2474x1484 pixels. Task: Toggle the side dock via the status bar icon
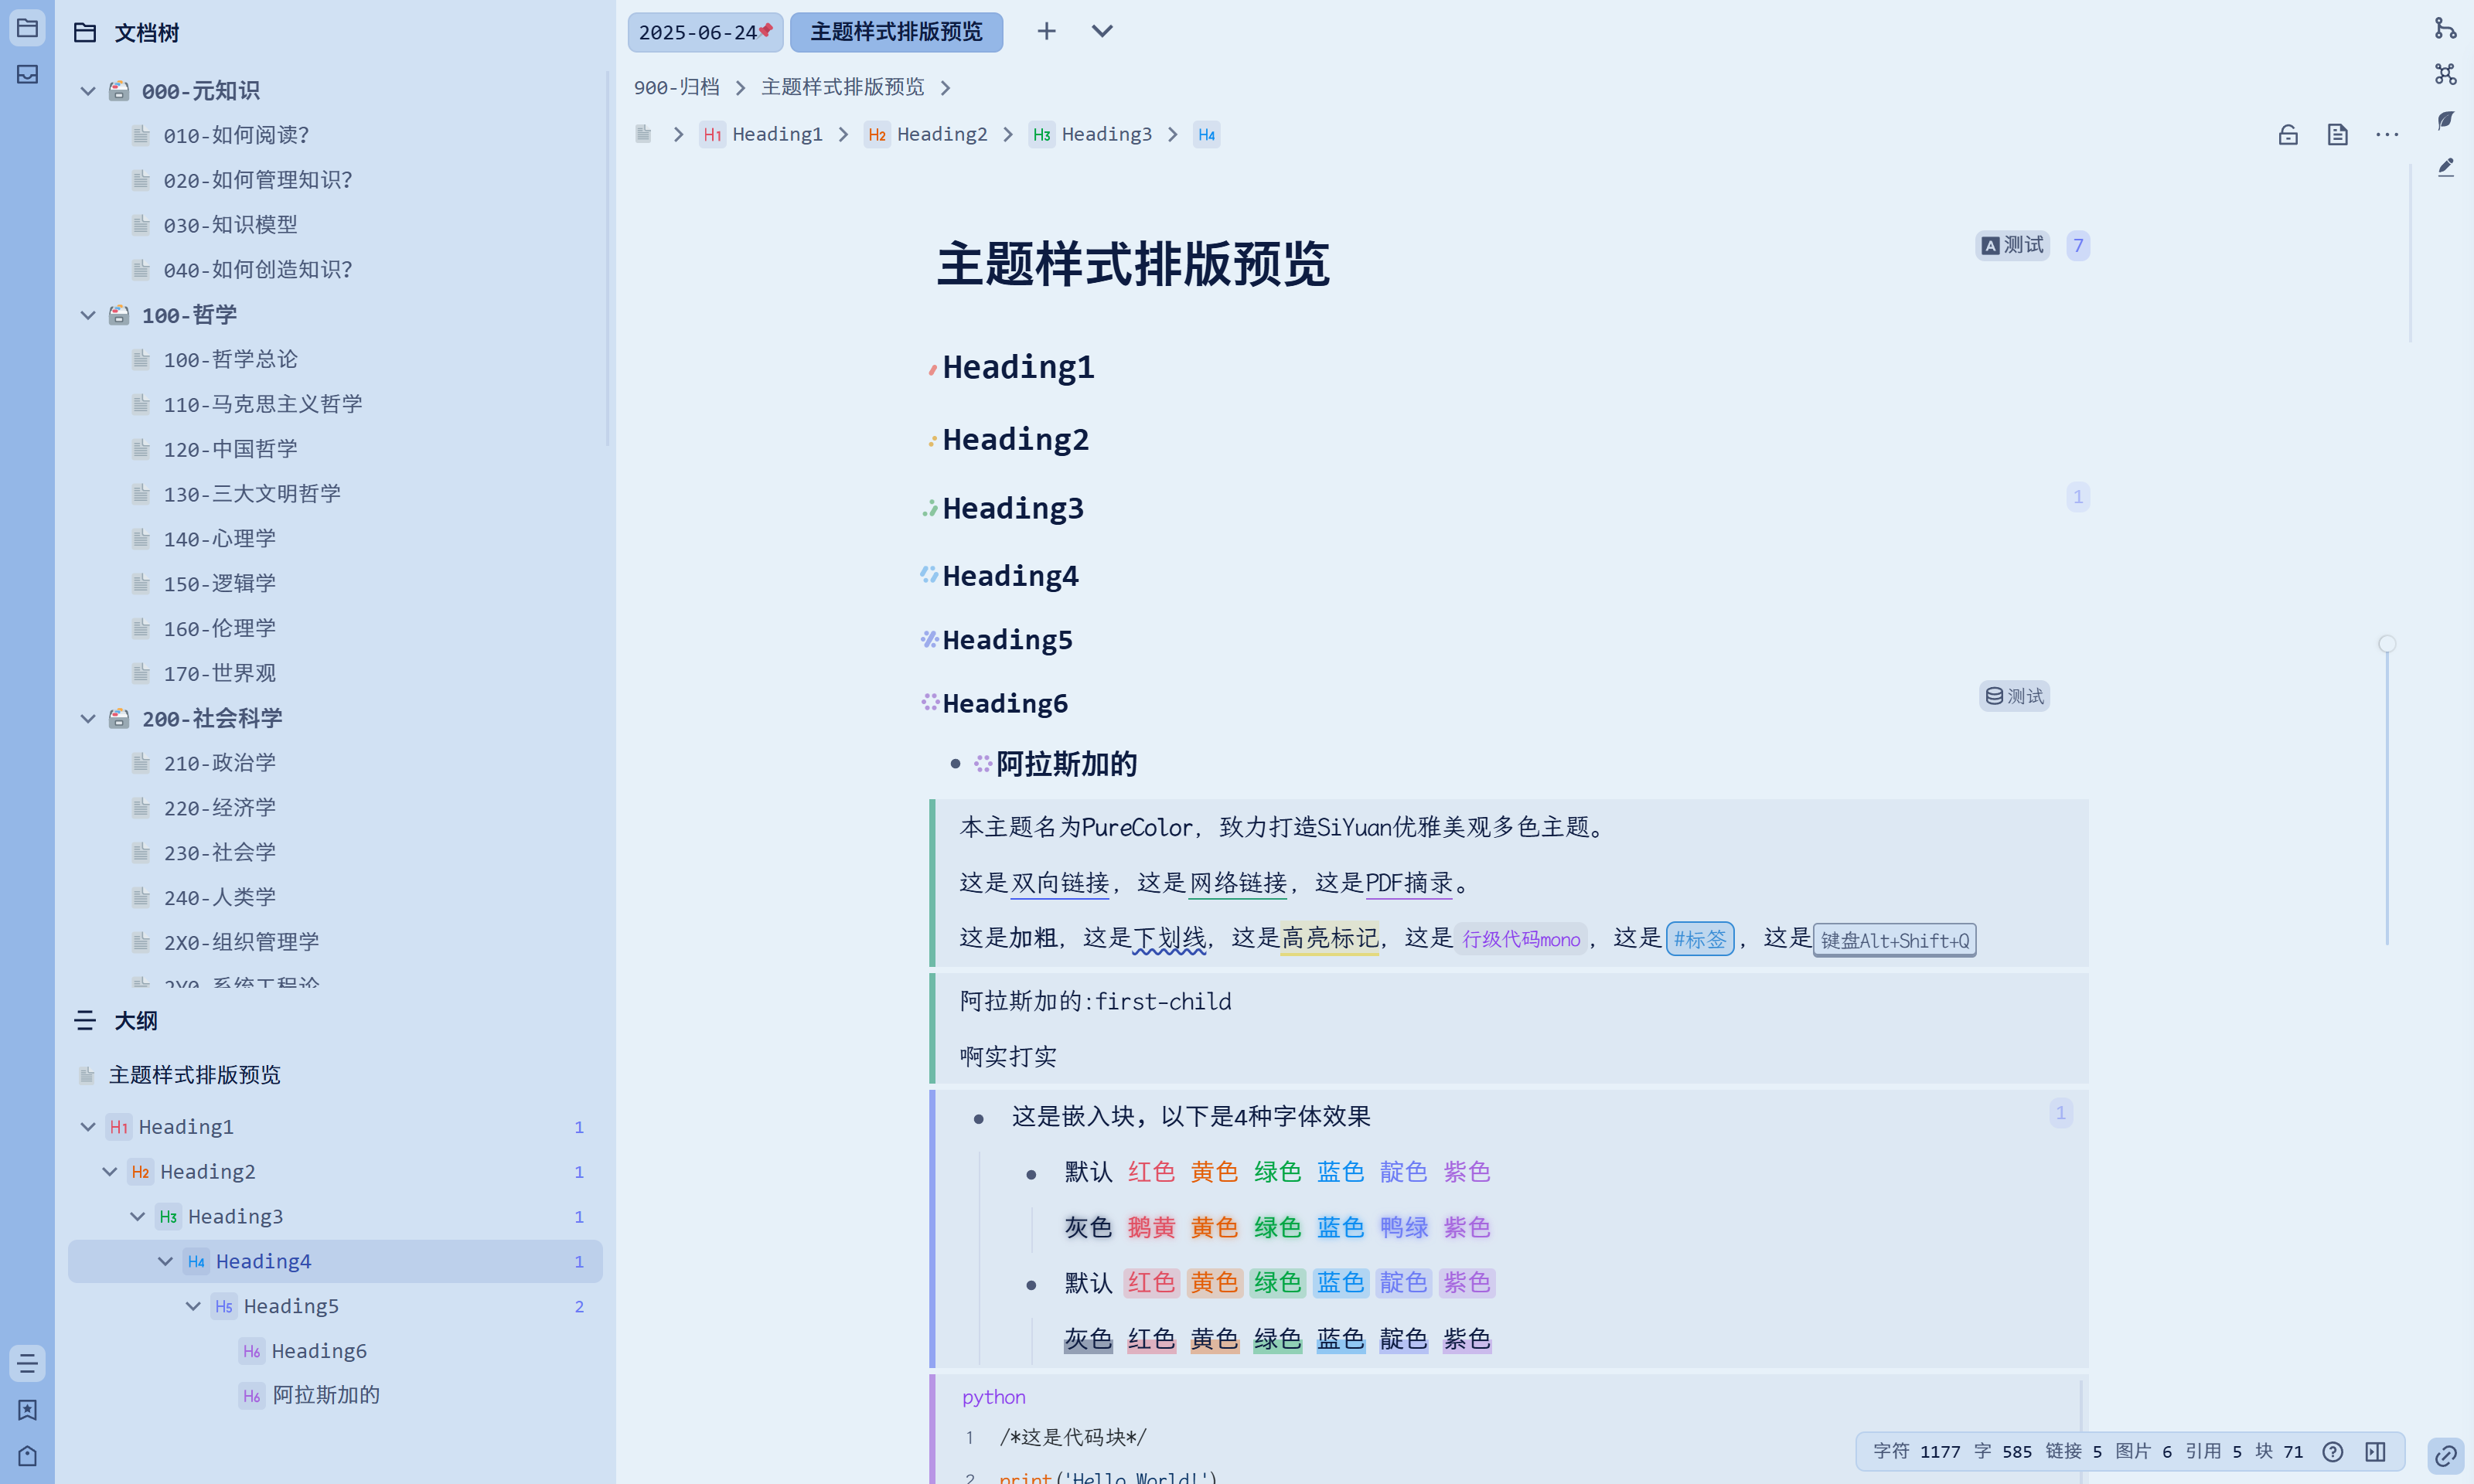(2374, 1451)
